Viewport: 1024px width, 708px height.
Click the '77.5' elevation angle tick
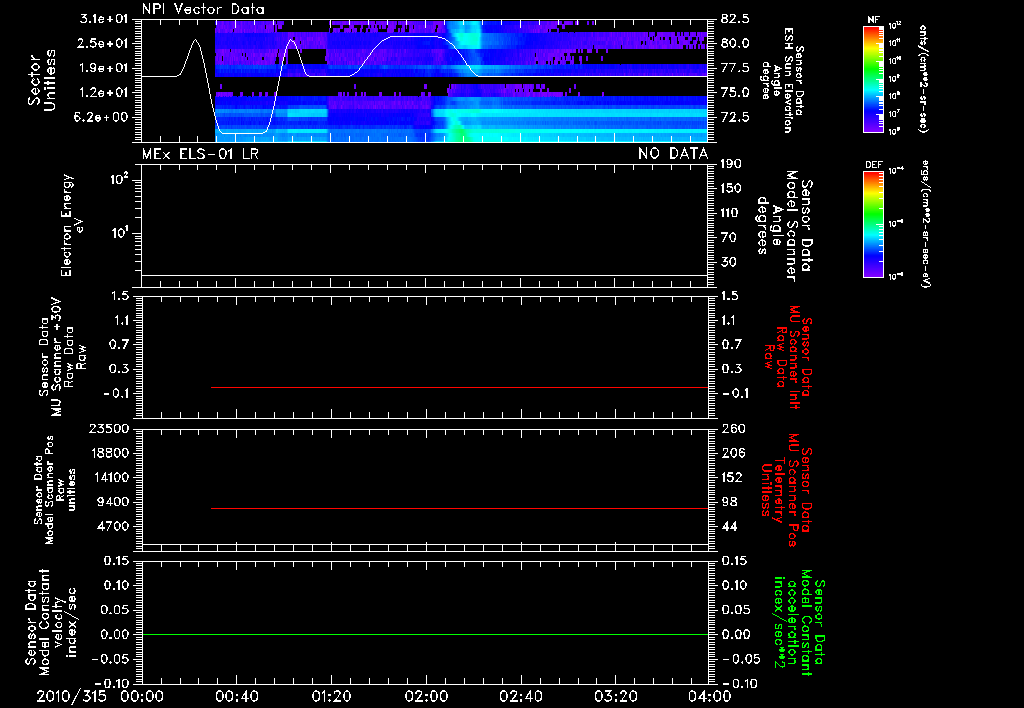[x=735, y=68]
